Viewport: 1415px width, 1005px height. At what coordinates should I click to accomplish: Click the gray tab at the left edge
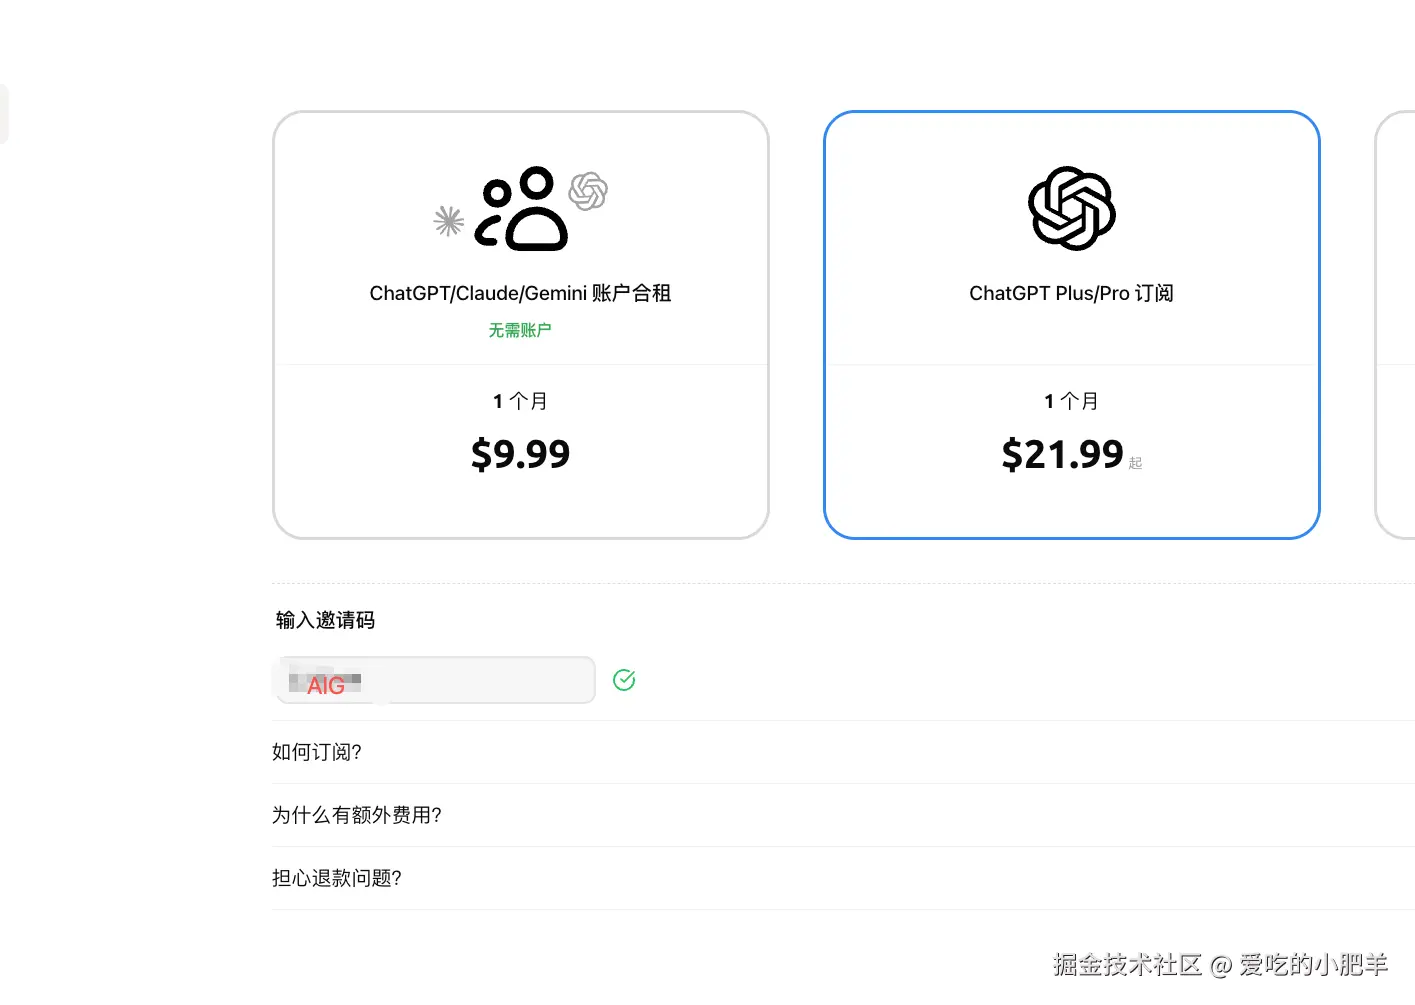[x=4, y=114]
